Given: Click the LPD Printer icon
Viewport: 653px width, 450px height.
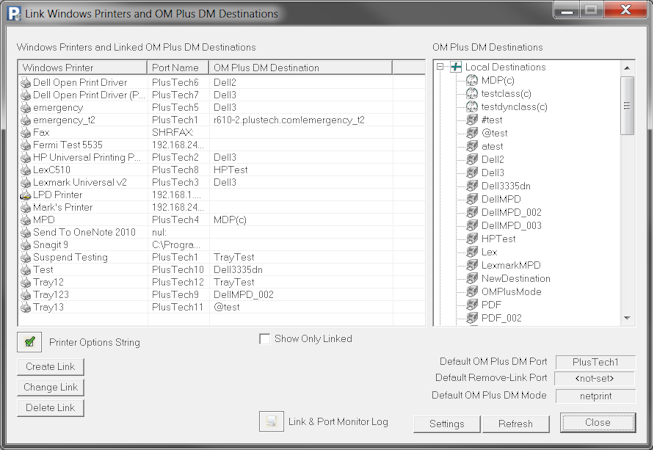Looking at the screenshot, I should click(26, 195).
